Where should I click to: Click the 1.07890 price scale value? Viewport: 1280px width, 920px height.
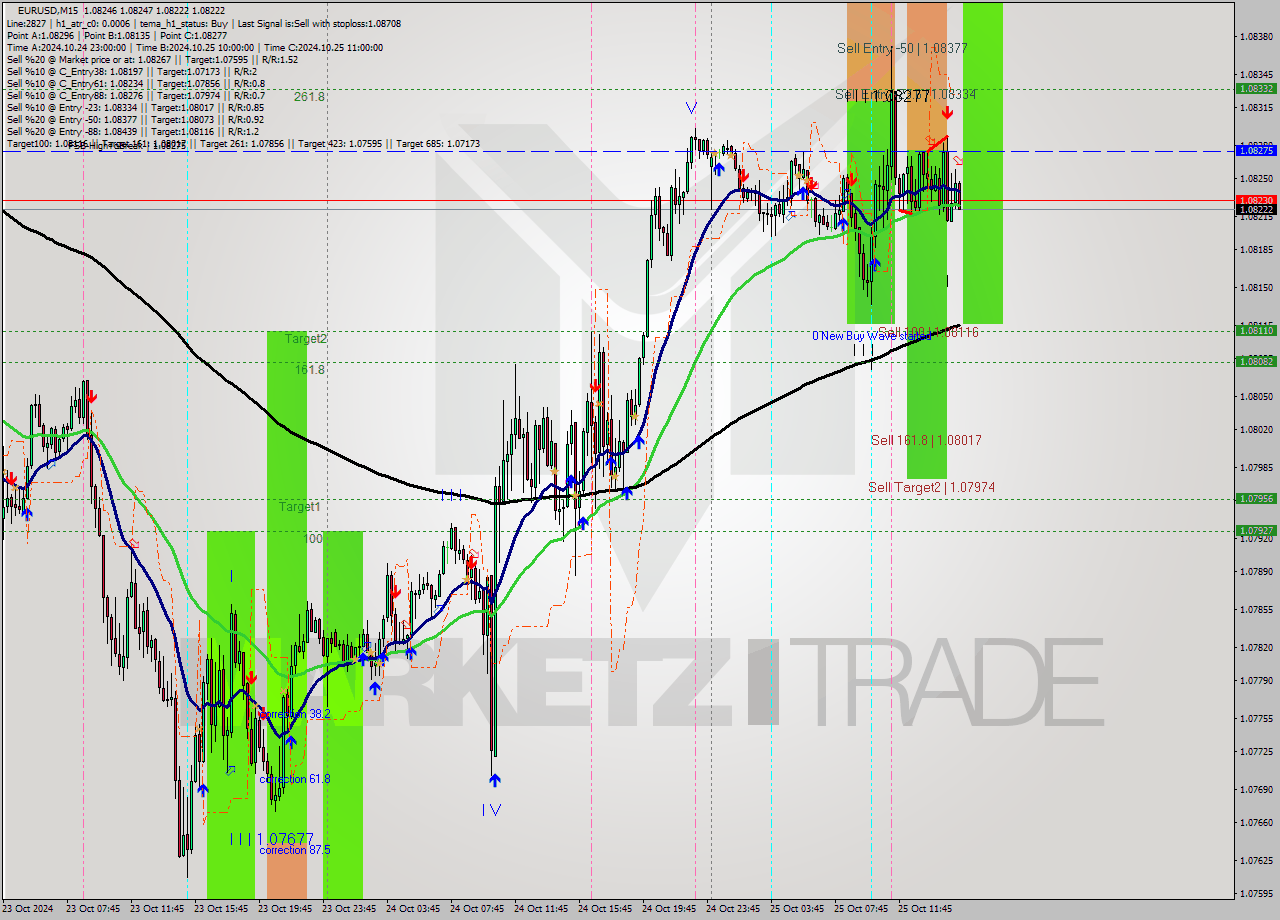[1256, 571]
